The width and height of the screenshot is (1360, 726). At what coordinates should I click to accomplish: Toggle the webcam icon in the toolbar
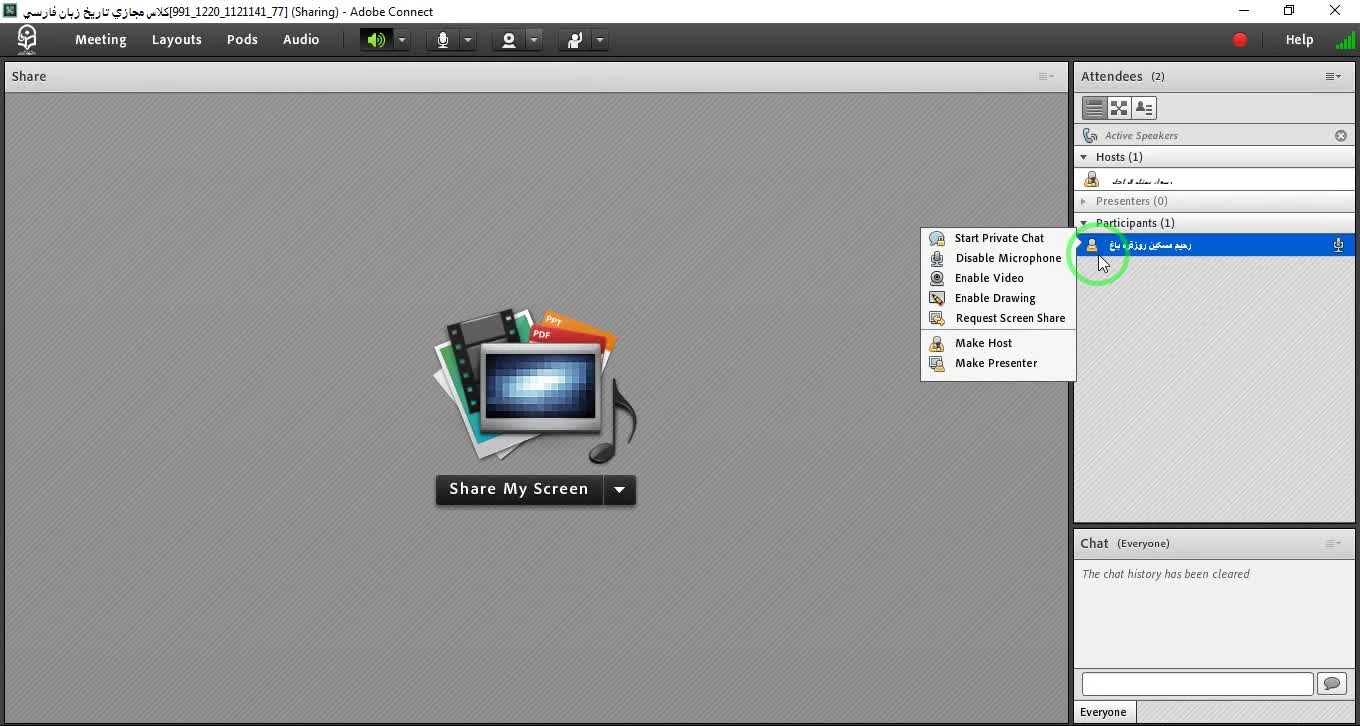click(x=509, y=40)
